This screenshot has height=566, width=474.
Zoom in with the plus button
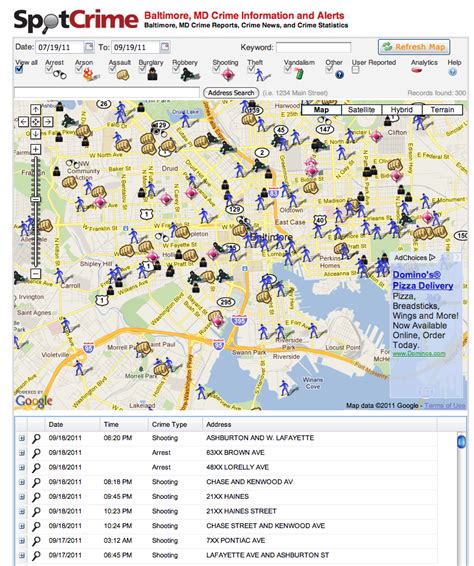35,149
